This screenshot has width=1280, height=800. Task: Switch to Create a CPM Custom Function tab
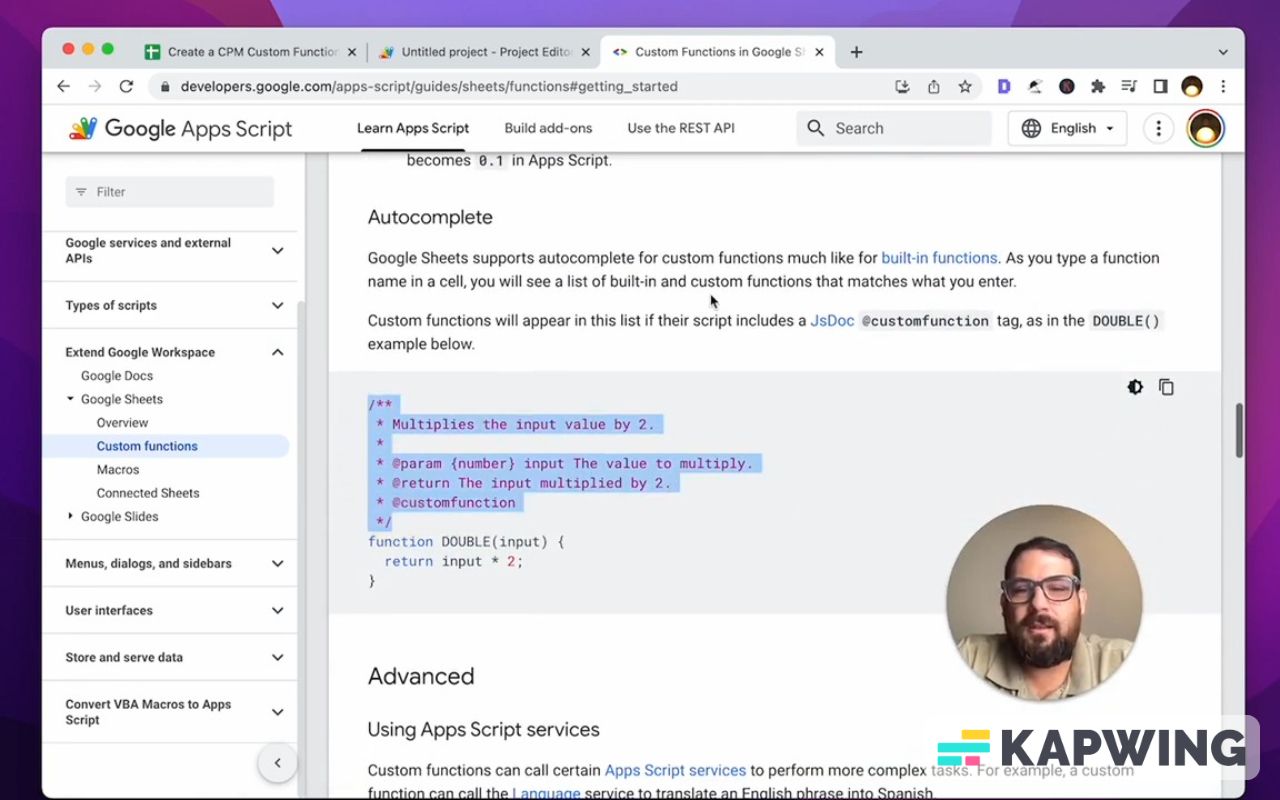pyautogui.click(x=248, y=52)
